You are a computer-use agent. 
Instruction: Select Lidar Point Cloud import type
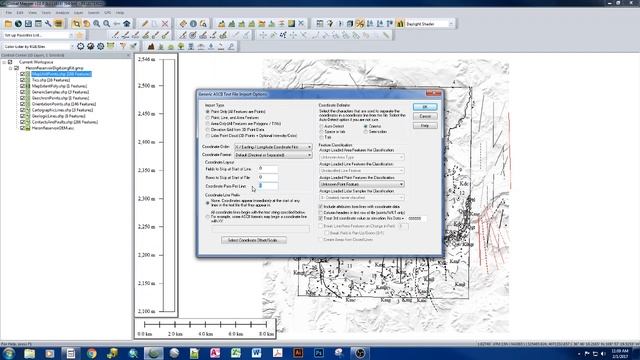208,136
